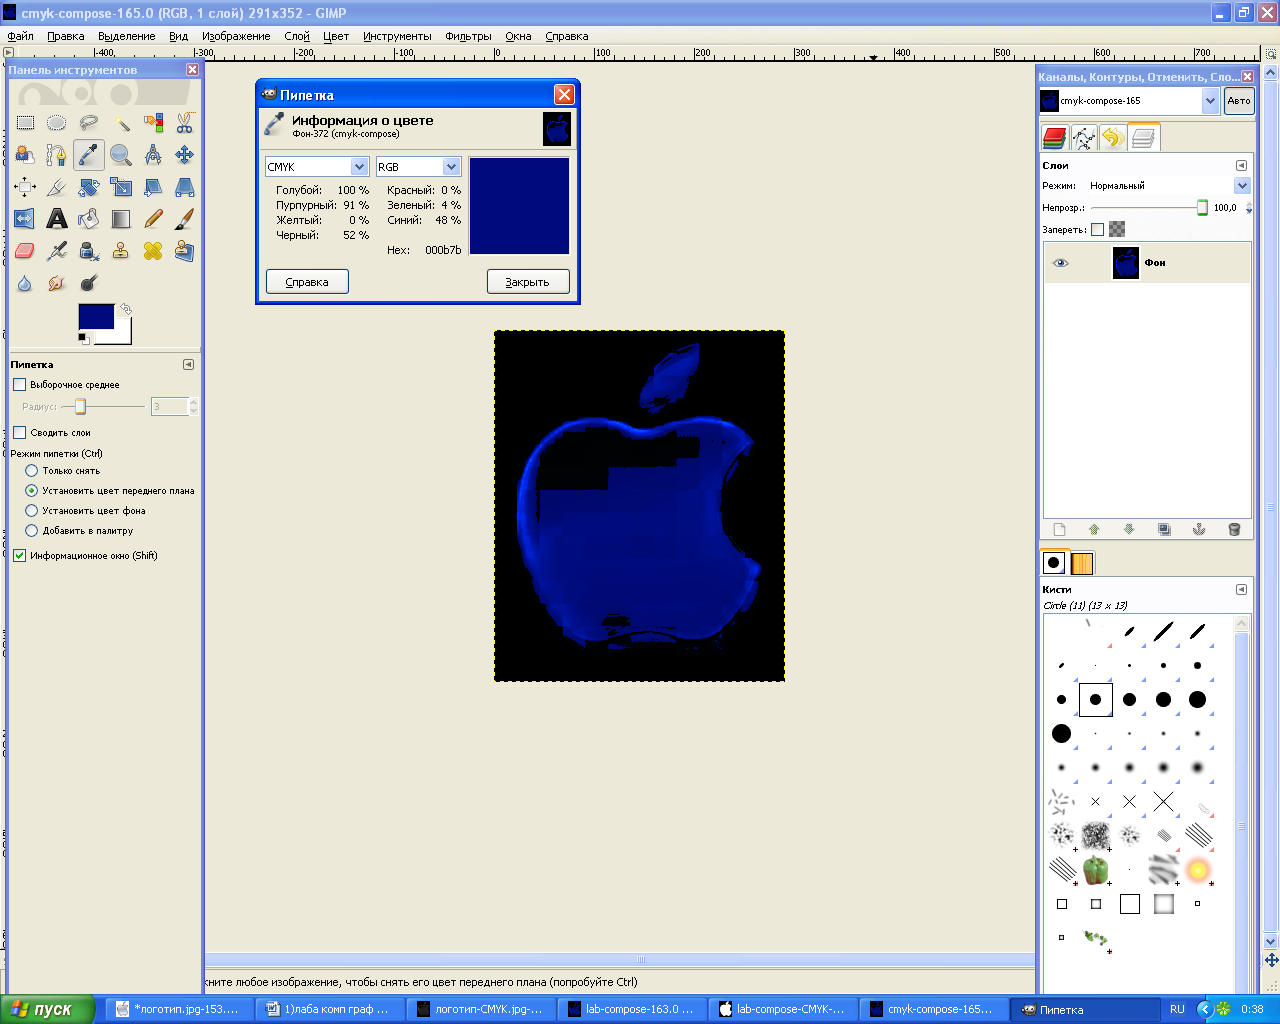Select the green pepper brush
This screenshot has width=1280, height=1024.
click(1096, 870)
